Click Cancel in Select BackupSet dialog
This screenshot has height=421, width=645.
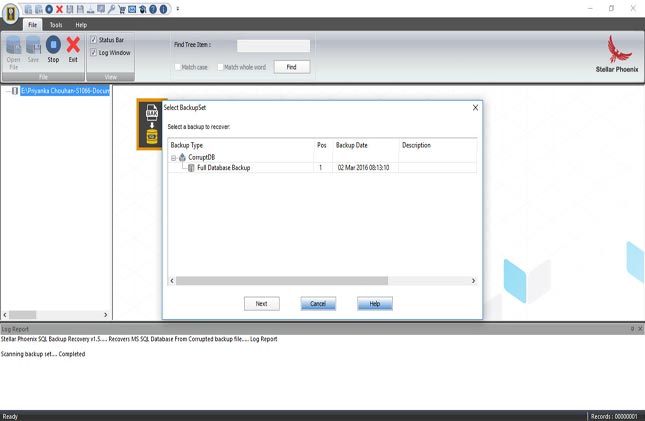click(x=318, y=304)
